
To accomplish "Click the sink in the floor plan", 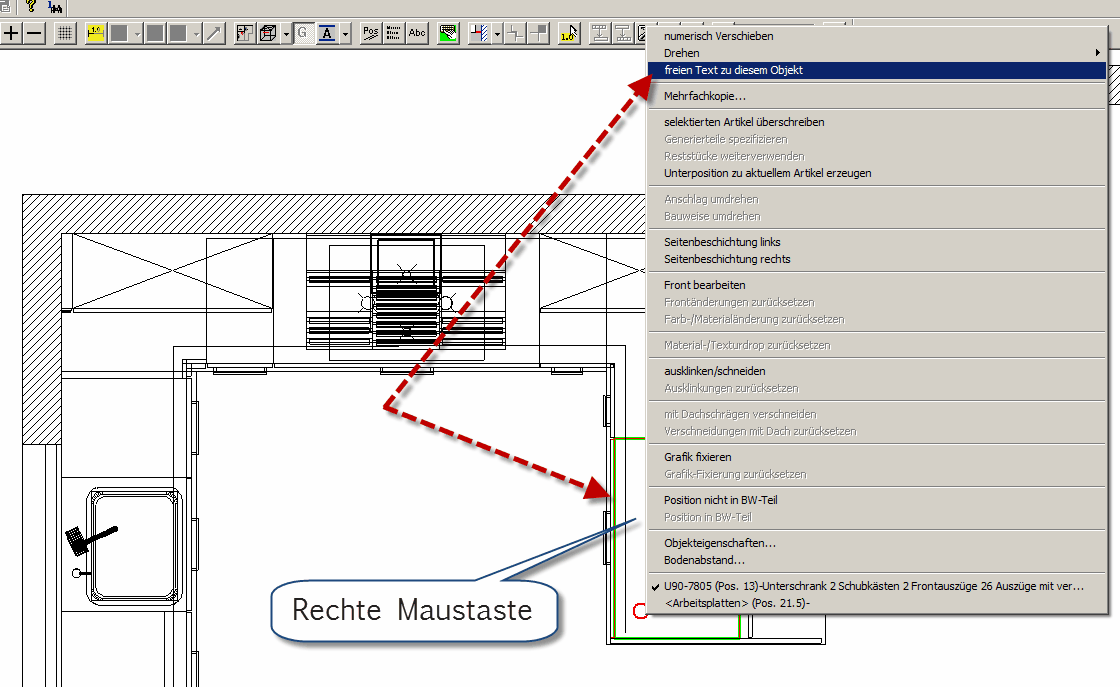I will click(134, 535).
